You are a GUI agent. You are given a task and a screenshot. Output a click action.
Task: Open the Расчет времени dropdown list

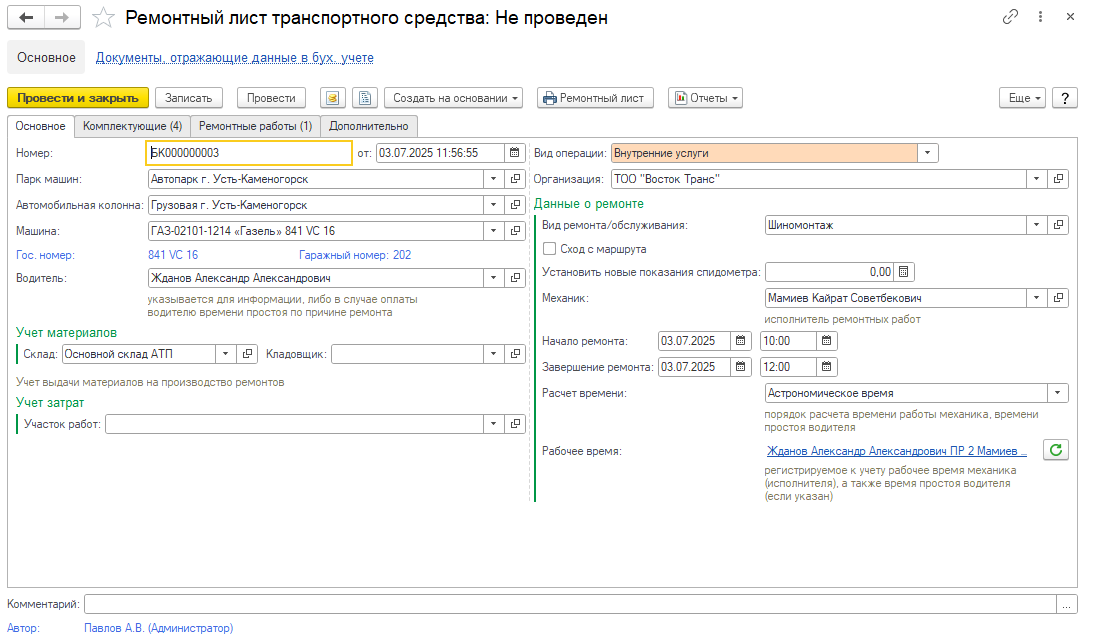click(1057, 393)
